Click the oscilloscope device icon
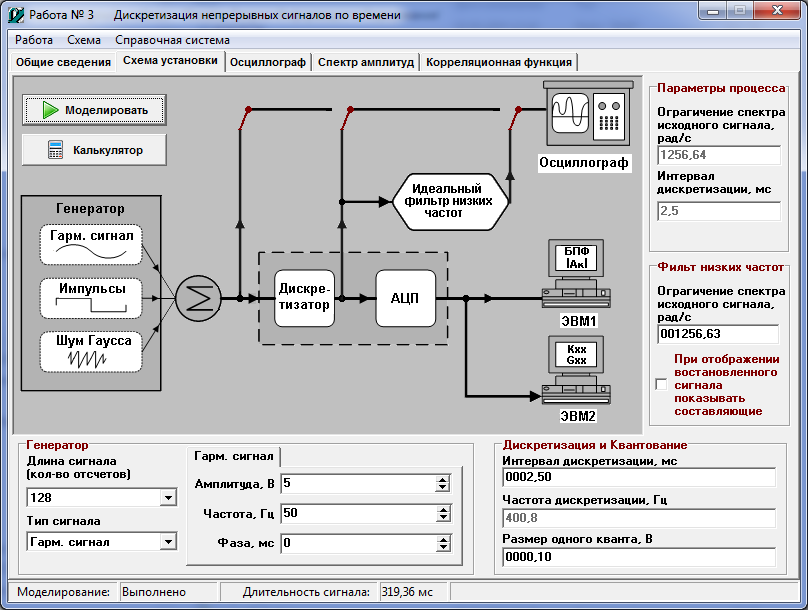Screen dimensions: 808x610 pos(587,114)
